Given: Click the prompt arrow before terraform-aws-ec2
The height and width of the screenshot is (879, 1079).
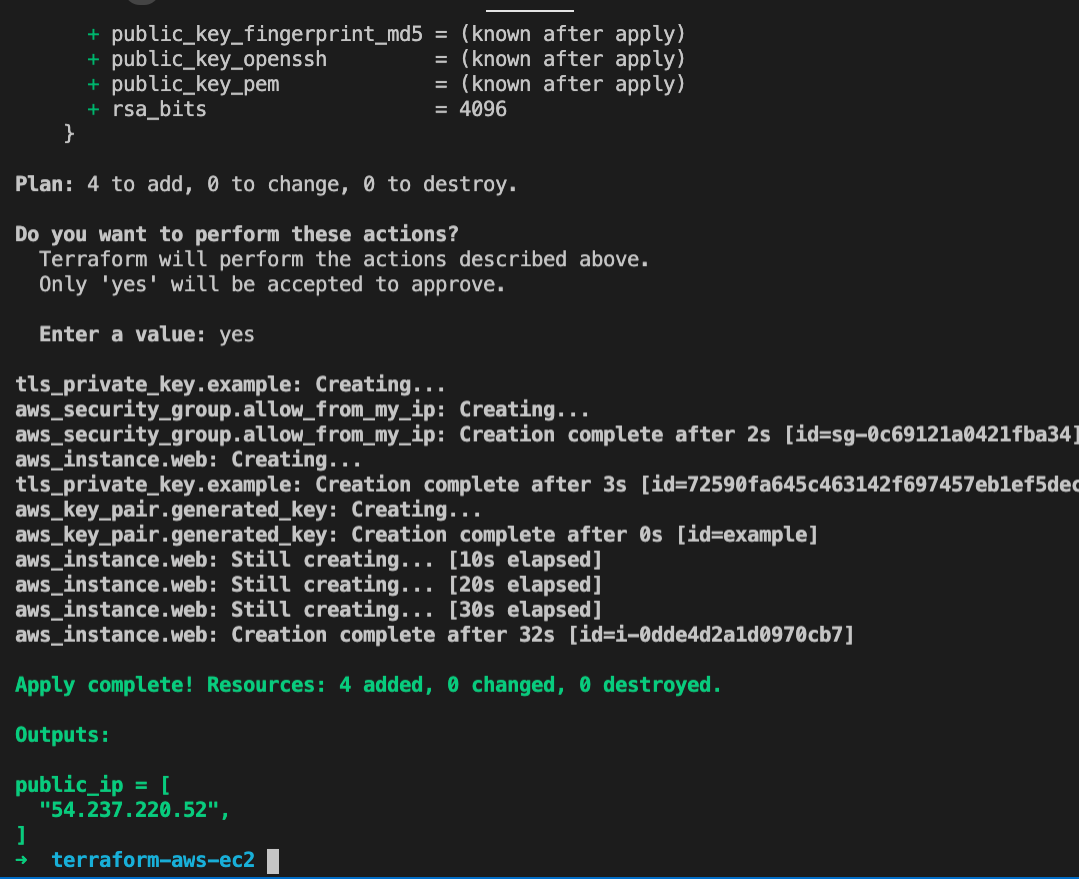Looking at the screenshot, I should 21,860.
